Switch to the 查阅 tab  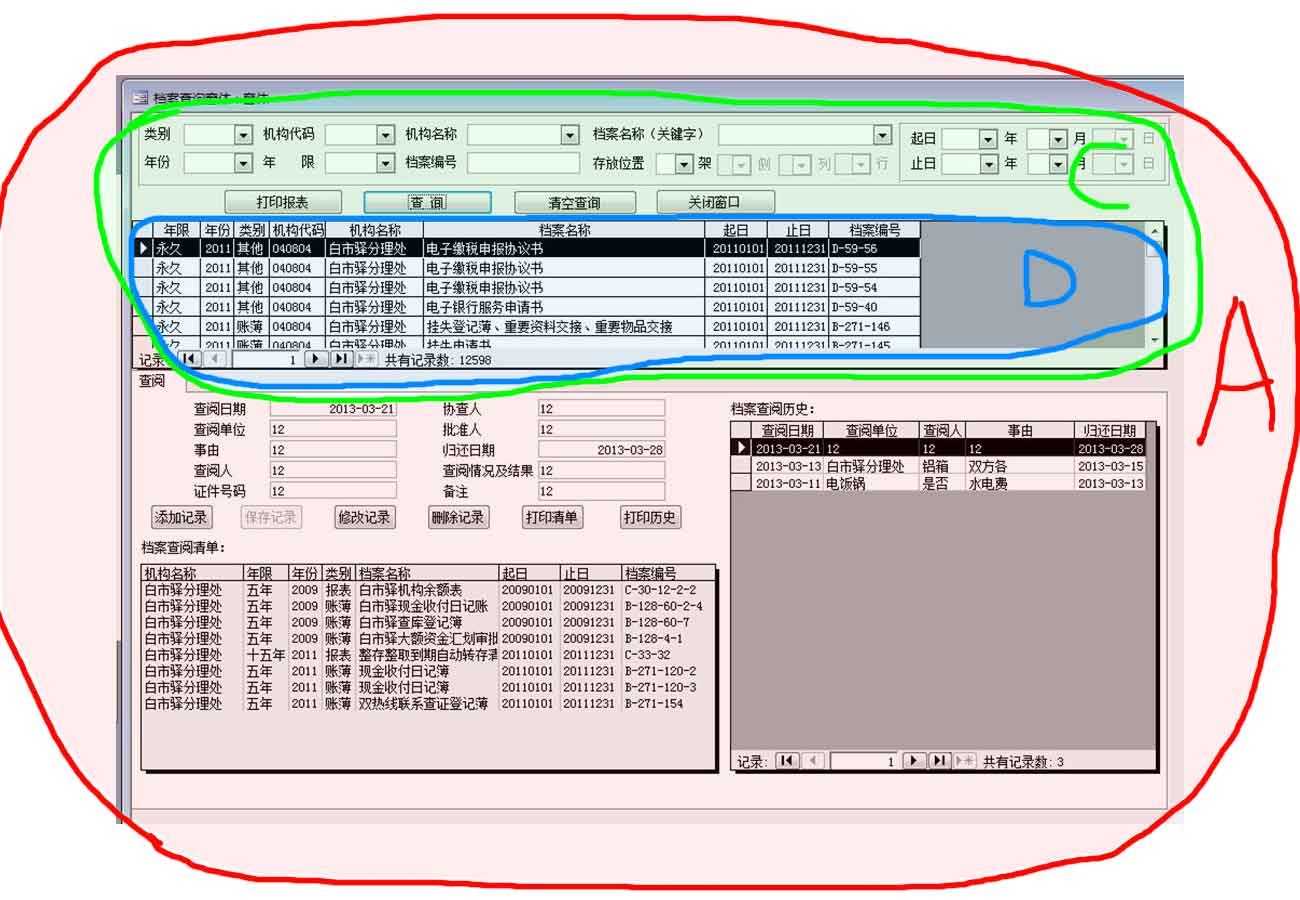152,381
